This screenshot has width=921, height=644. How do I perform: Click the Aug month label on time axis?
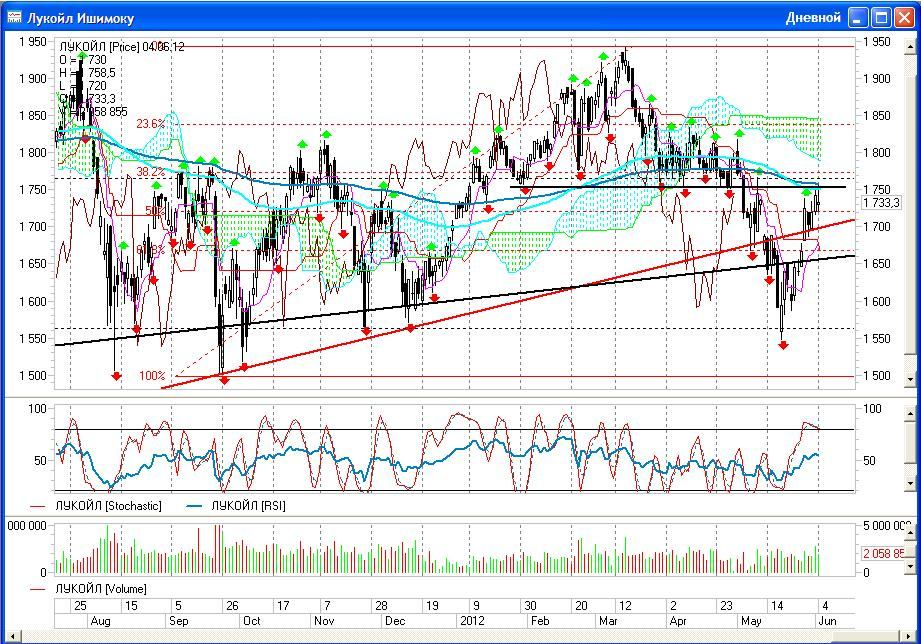(x=100, y=620)
